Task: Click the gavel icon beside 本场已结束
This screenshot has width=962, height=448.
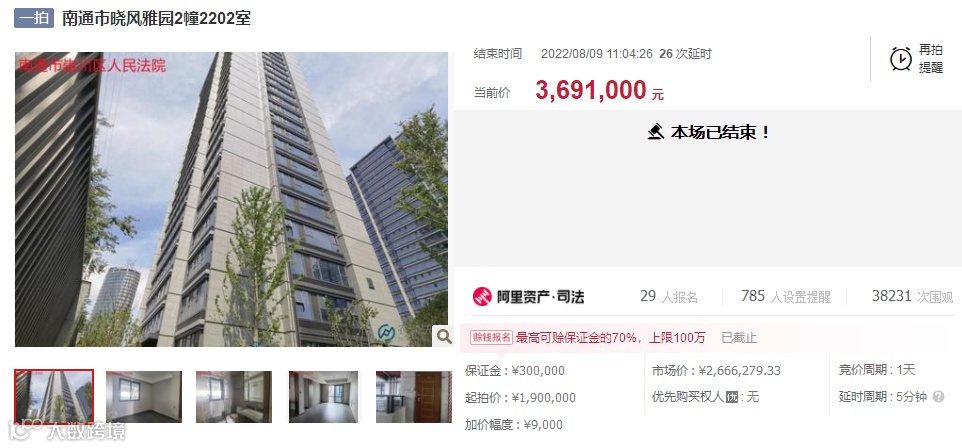Action: (656, 132)
